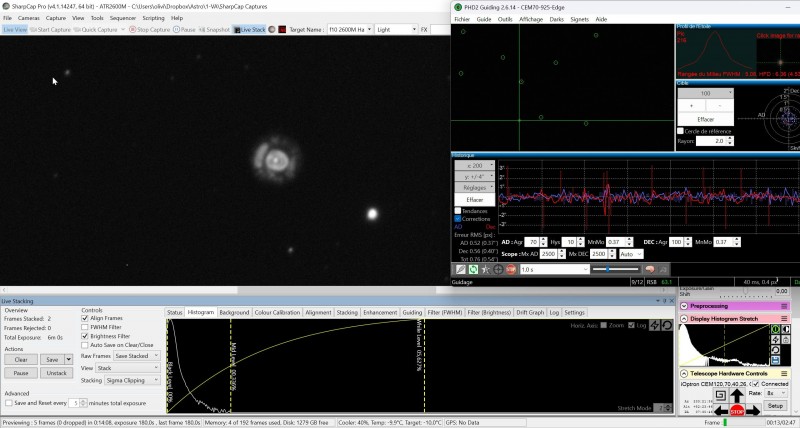Viewport: 800px width, 428px height.
Task: Open PHD2 exposure time 1.0 s dropdown
Action: click(555, 269)
